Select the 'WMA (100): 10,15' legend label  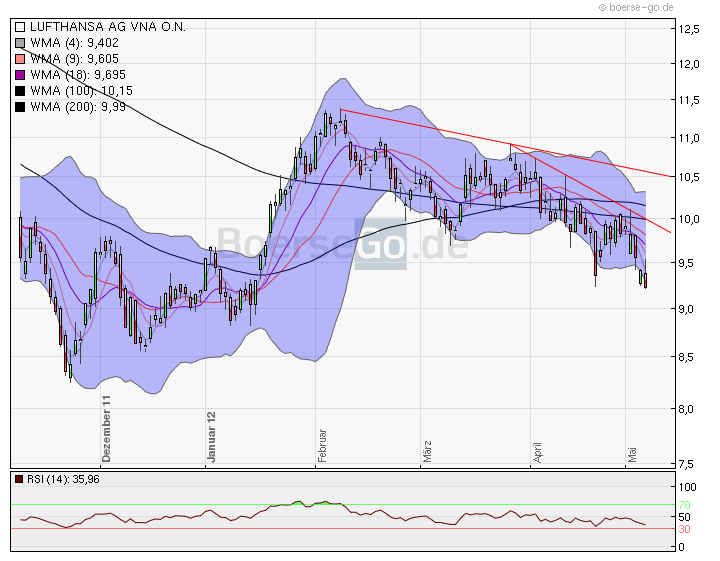click(81, 91)
